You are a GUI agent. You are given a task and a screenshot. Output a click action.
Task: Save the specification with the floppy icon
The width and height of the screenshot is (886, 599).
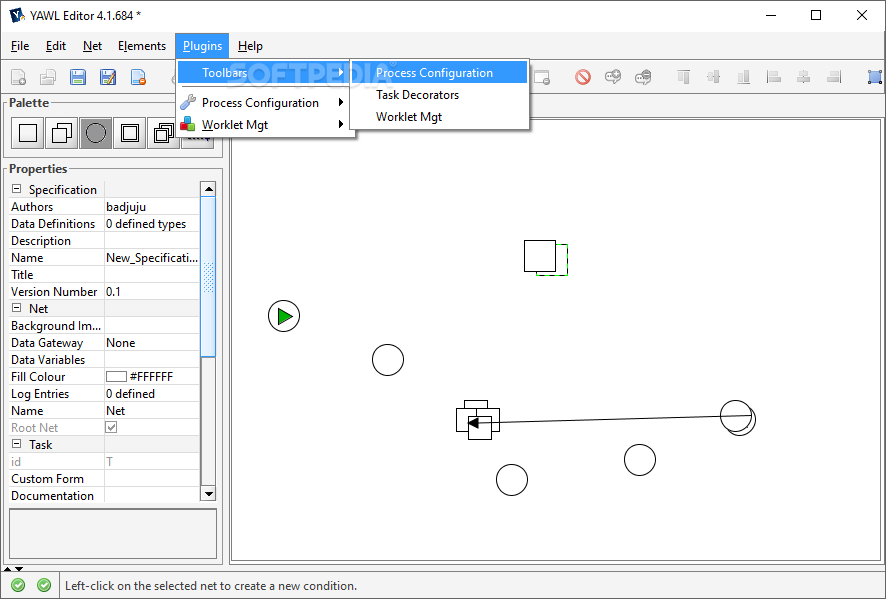[x=78, y=77]
